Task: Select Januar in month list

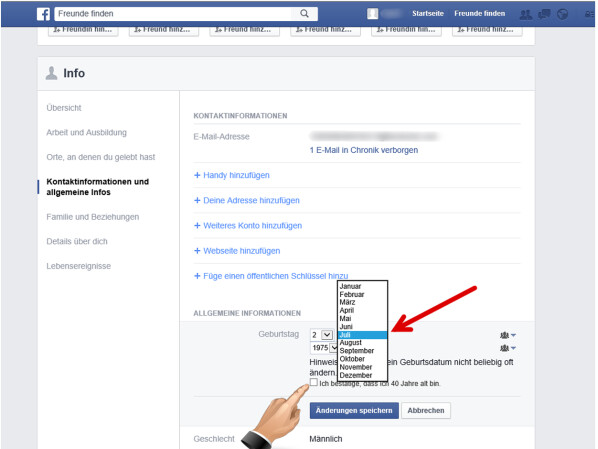Action: tap(362, 286)
